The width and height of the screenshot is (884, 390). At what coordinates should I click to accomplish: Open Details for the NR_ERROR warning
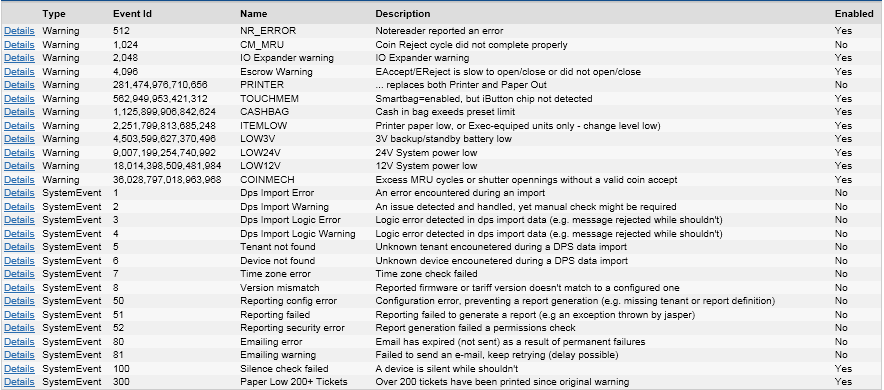click(x=19, y=31)
